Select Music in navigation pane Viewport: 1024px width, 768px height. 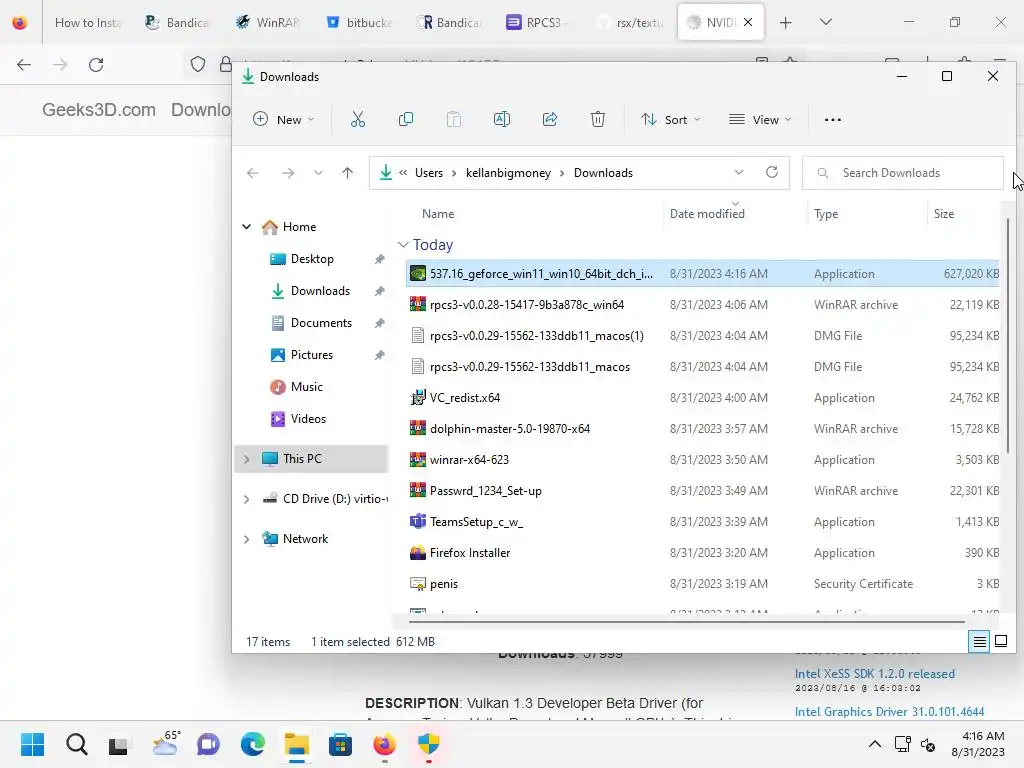coord(306,387)
